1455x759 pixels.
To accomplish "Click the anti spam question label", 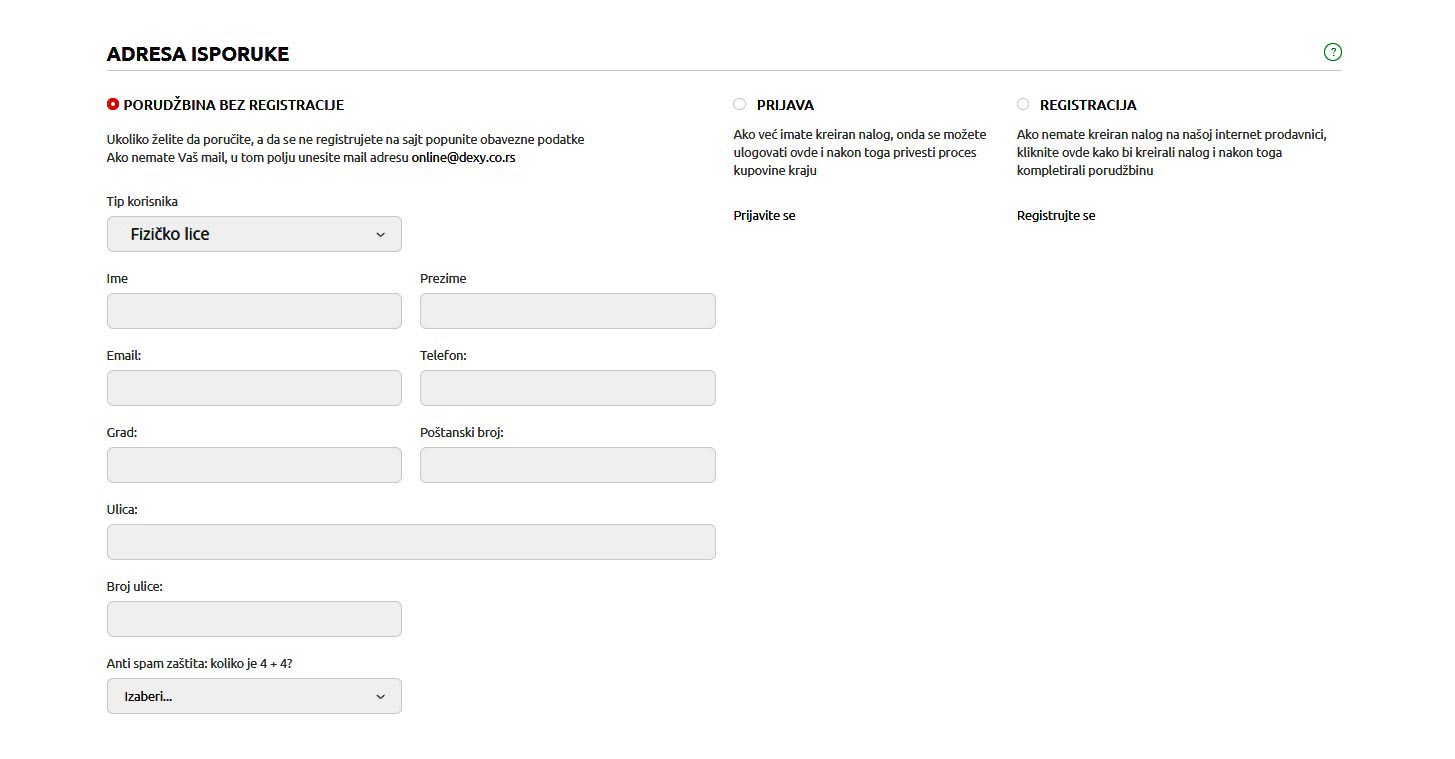I will pyautogui.click(x=199, y=663).
